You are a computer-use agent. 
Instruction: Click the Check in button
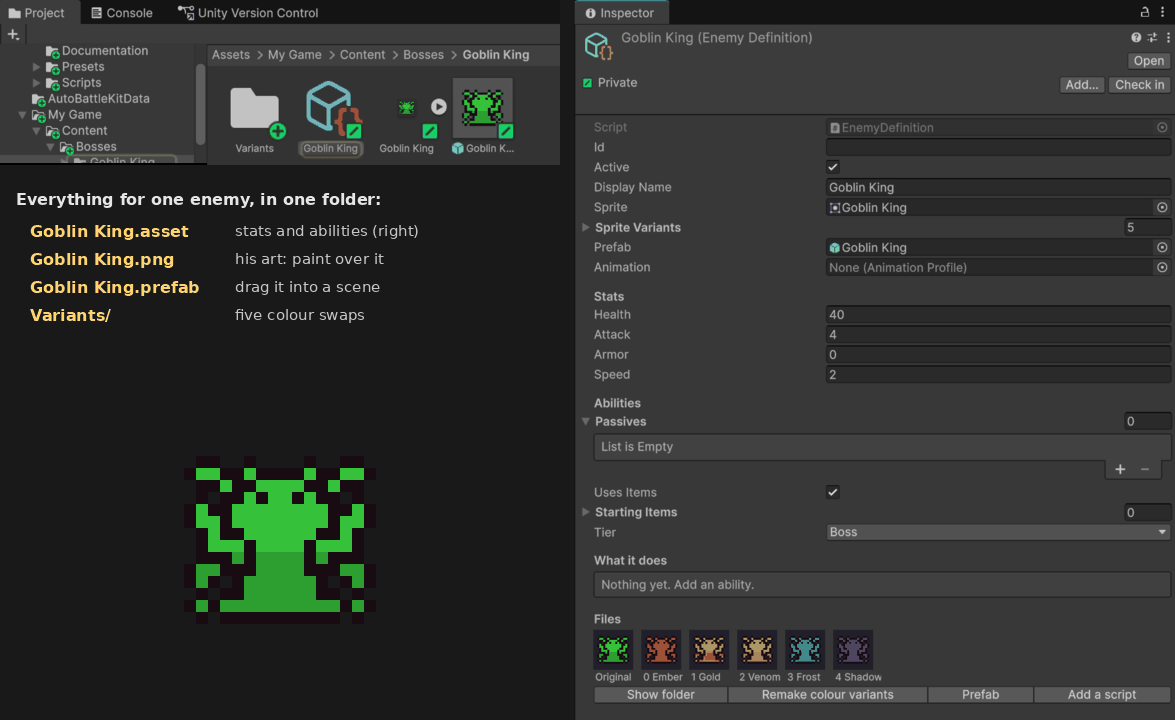[1139, 85]
